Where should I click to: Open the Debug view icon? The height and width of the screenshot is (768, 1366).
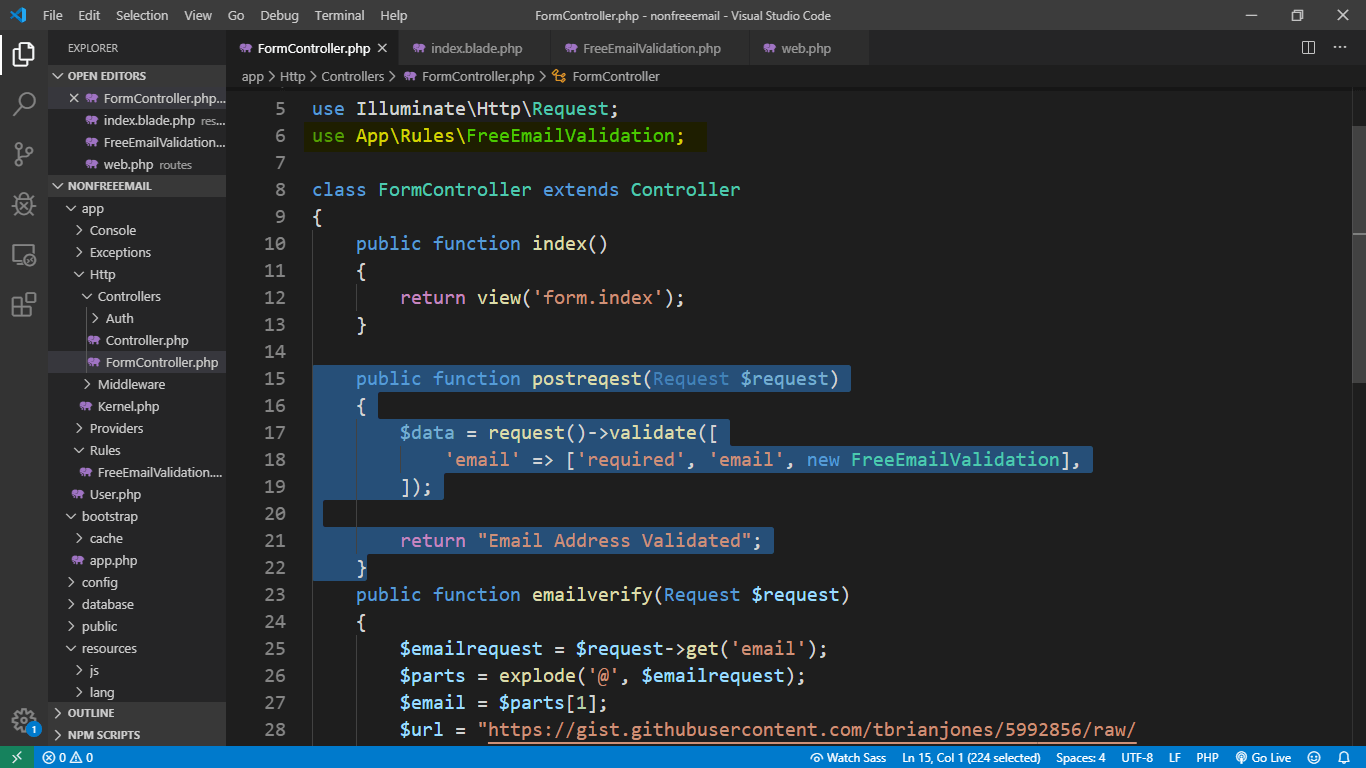click(x=24, y=205)
